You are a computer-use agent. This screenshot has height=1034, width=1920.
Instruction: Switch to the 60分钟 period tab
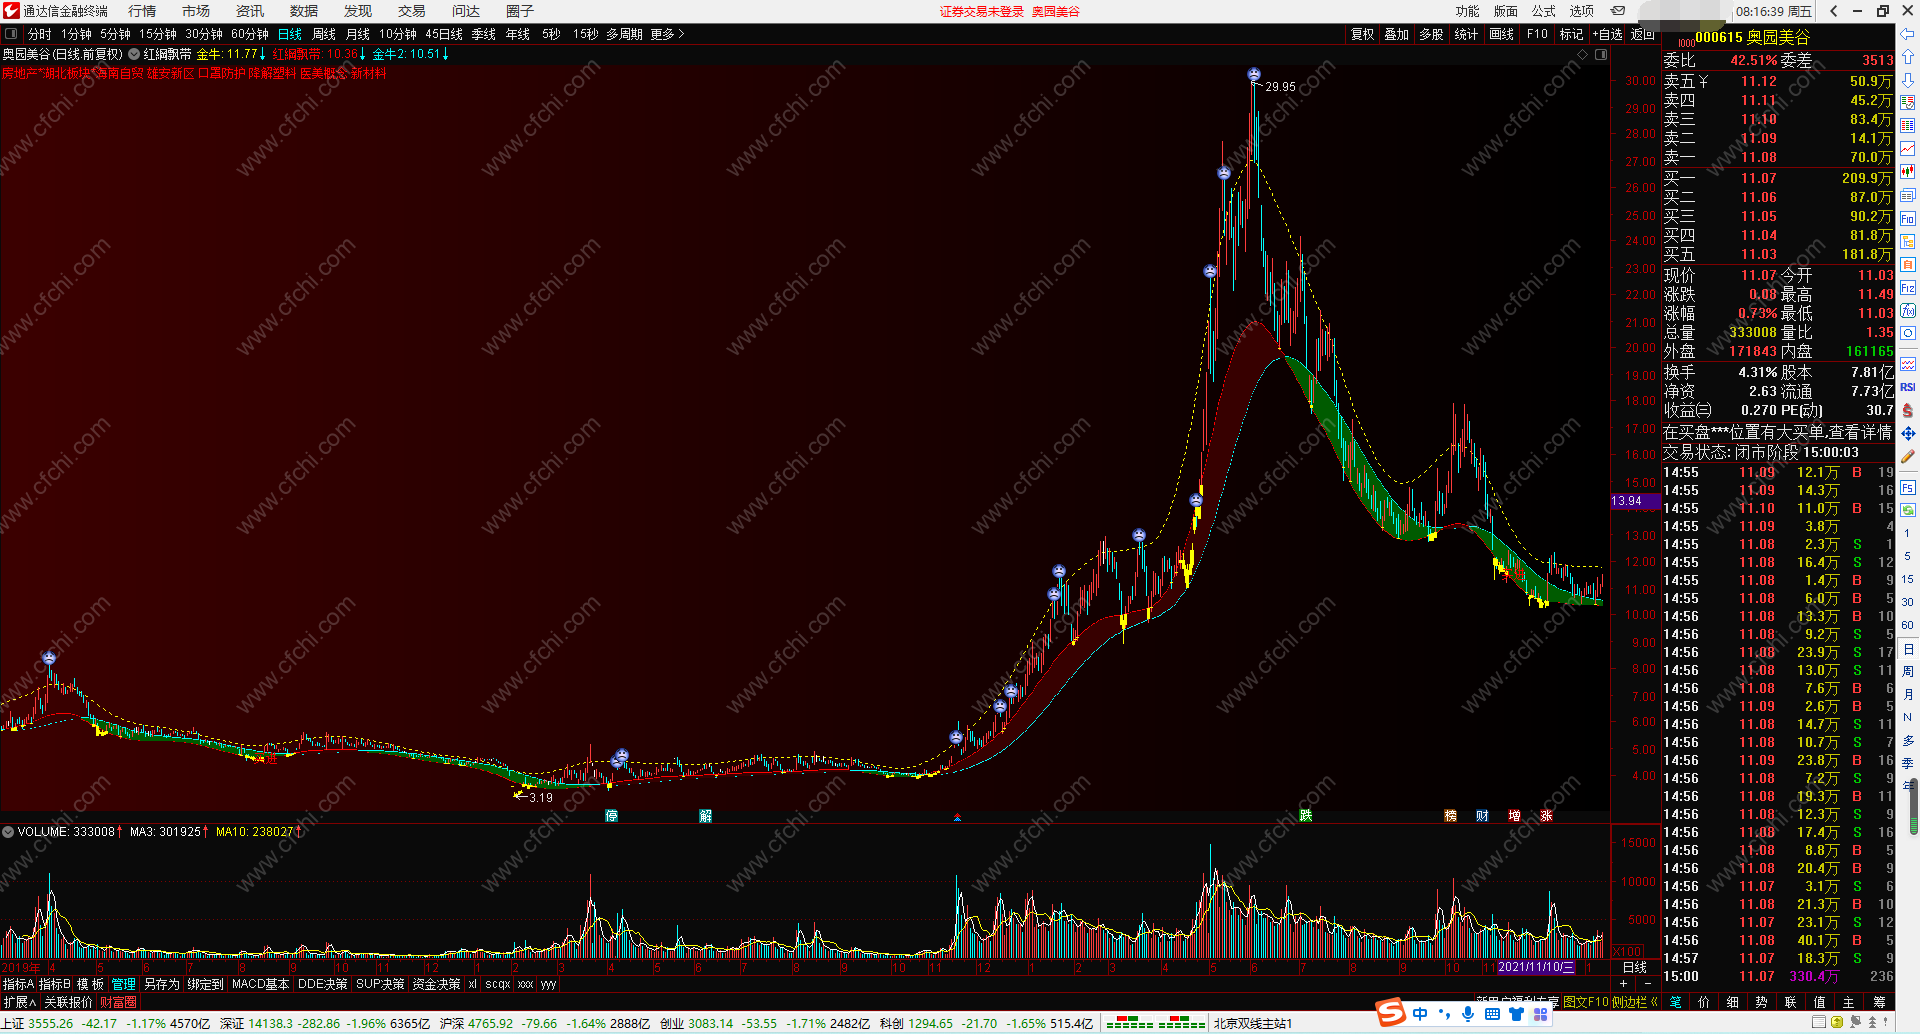(250, 34)
